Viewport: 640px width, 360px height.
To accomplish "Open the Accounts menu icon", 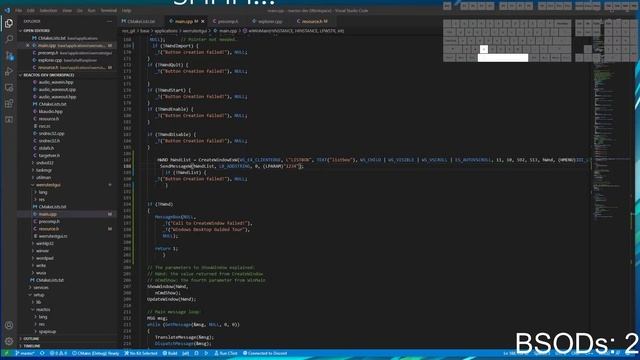I will tap(9, 325).
